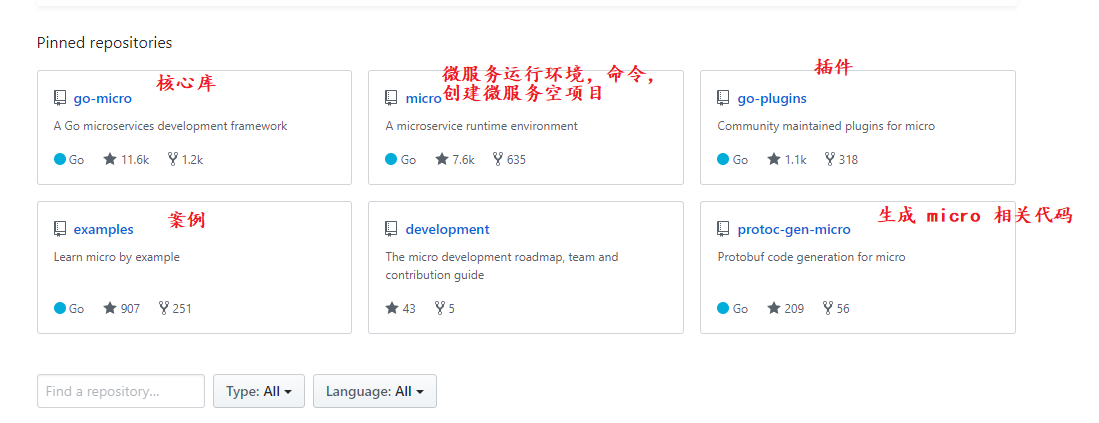Image resolution: width=1099 pixels, height=423 pixels.
Task: Click the 907 star count
Action: 130,309
